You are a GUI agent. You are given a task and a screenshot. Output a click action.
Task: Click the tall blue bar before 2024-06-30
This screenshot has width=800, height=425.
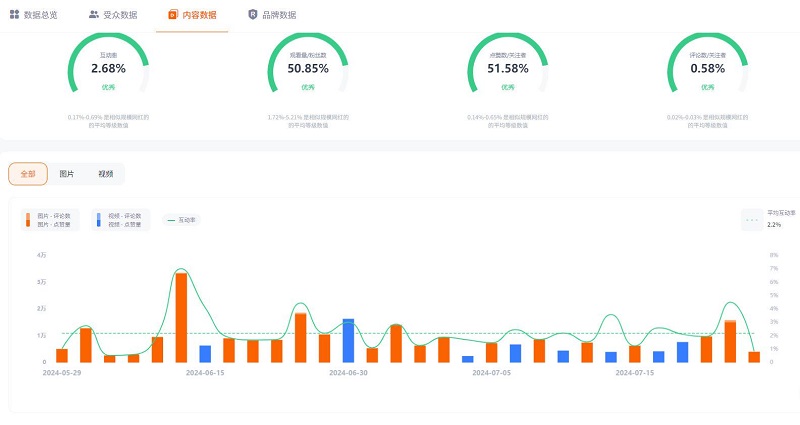click(348, 340)
